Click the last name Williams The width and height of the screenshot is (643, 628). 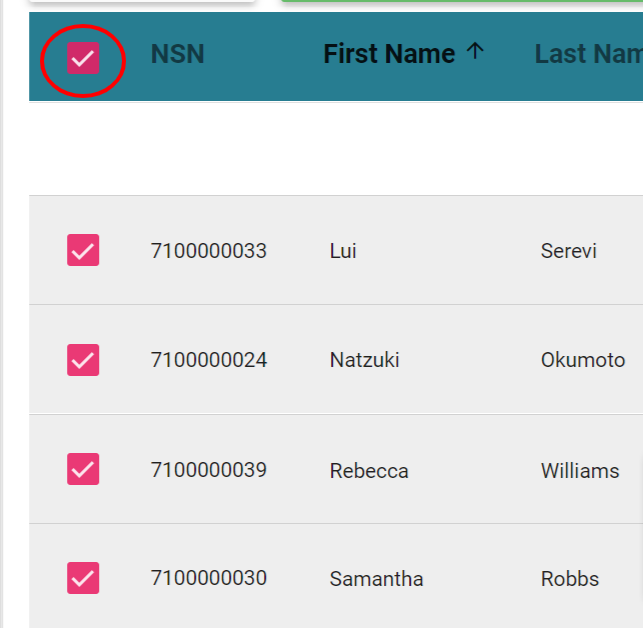580,471
